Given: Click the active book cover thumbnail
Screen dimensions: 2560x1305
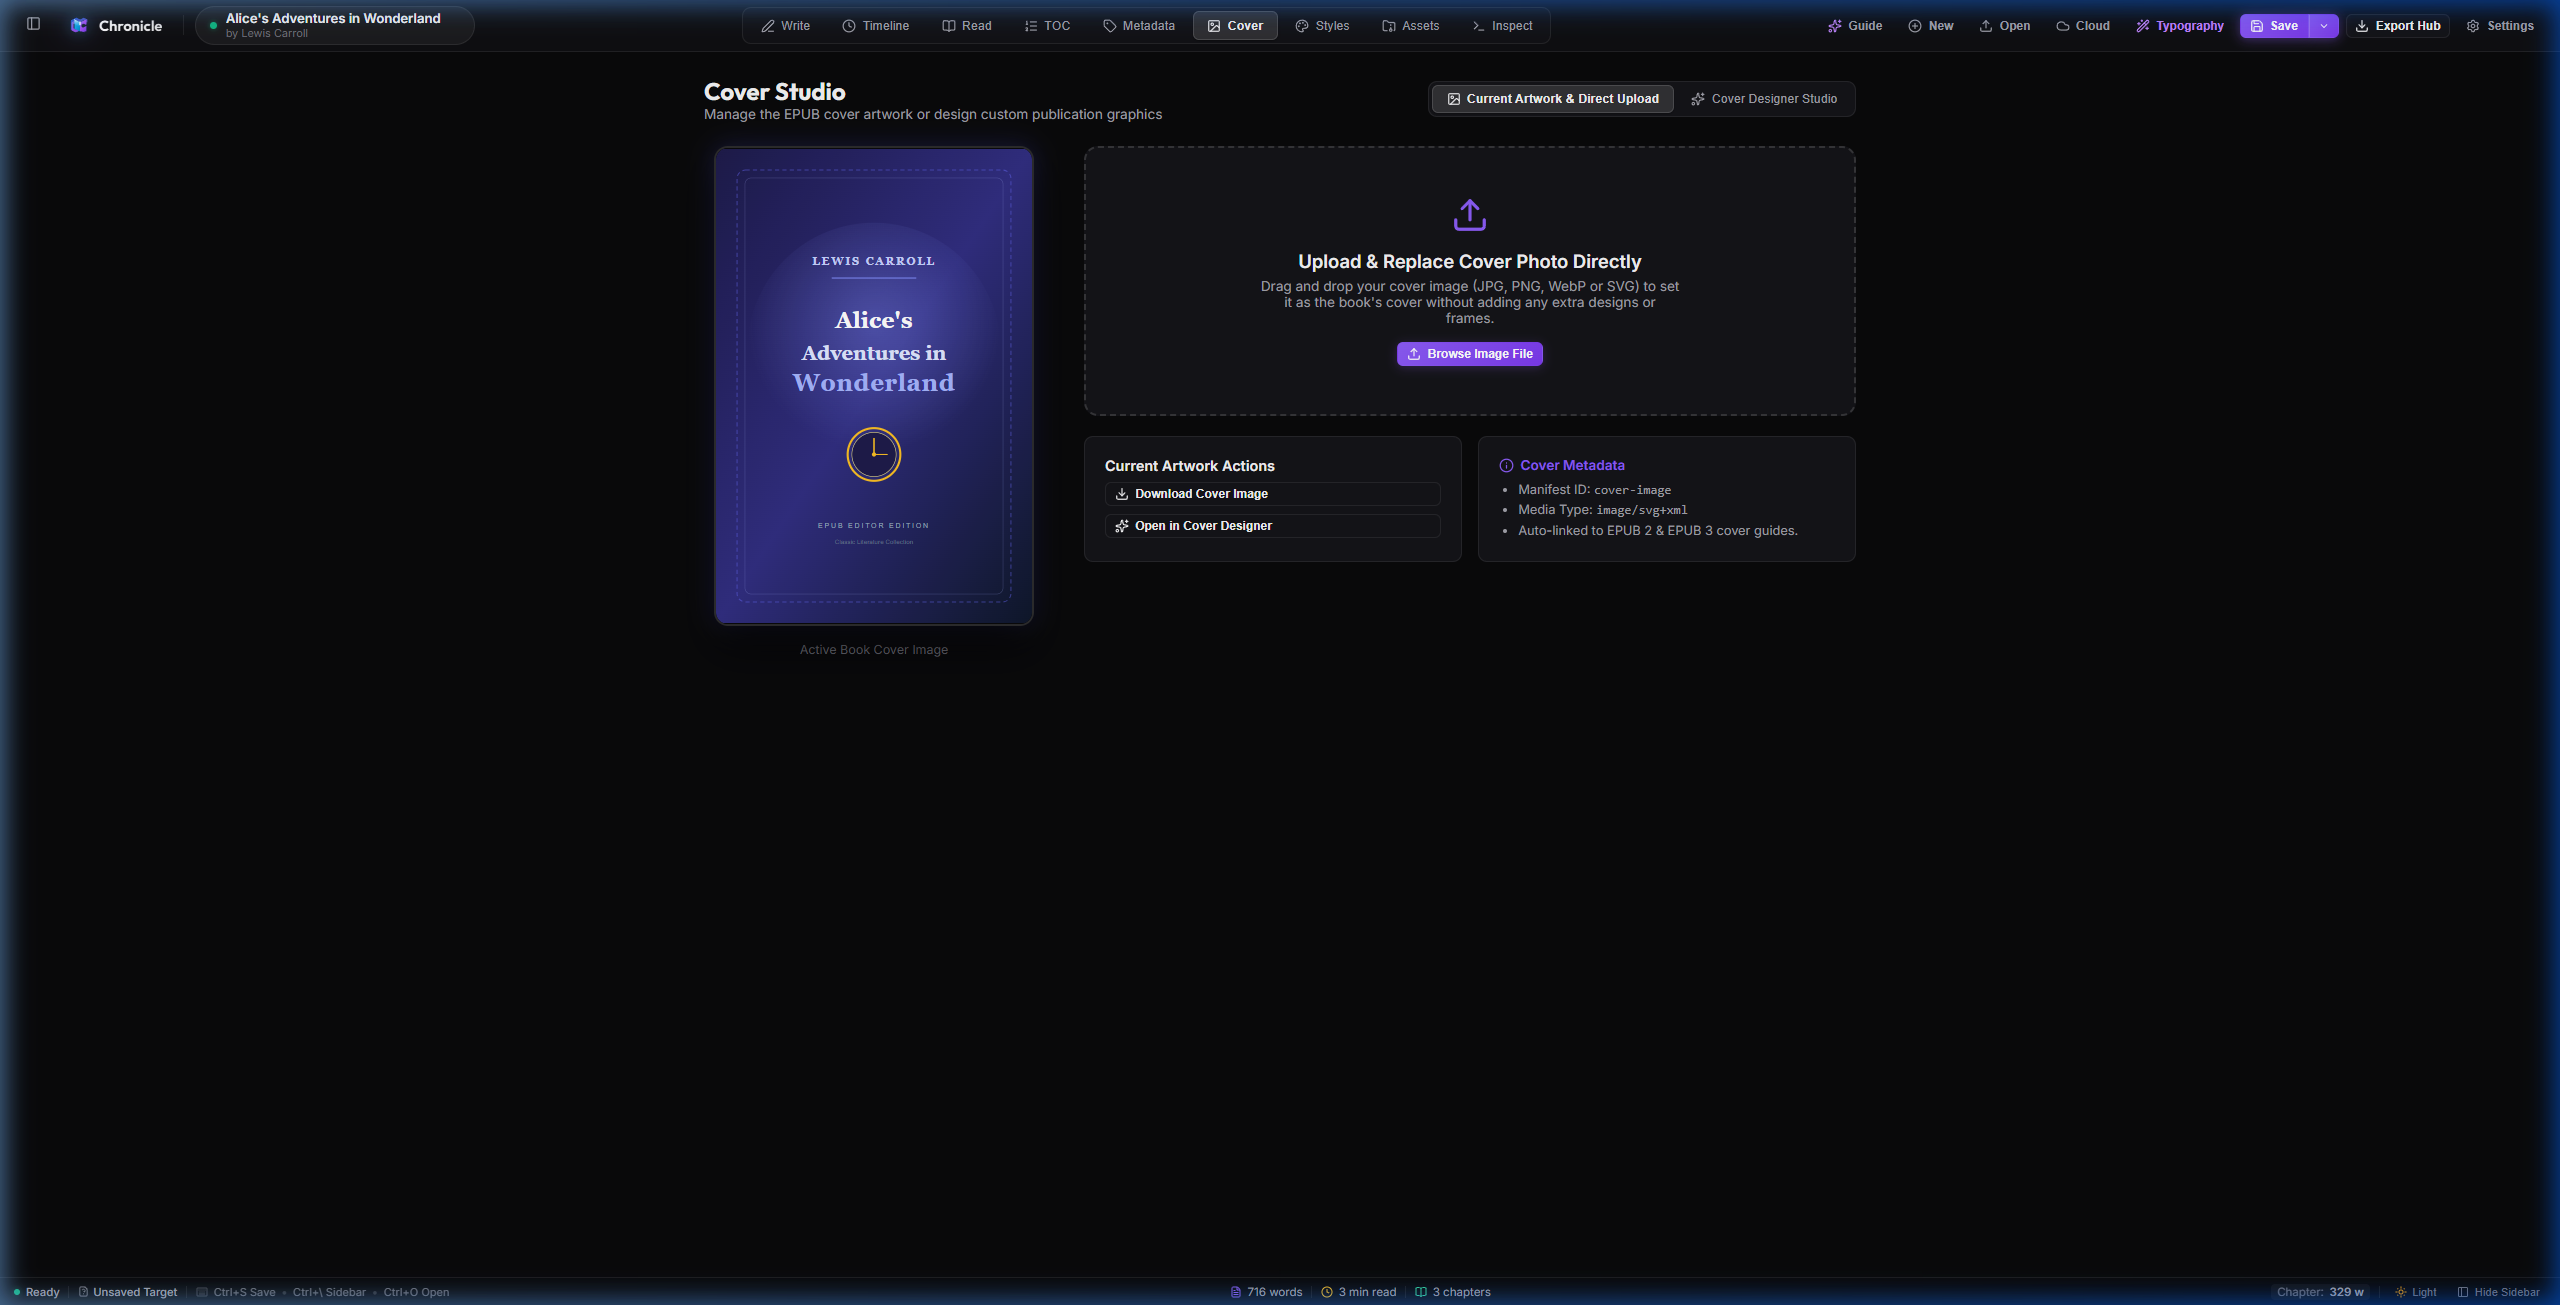Looking at the screenshot, I should tap(873, 386).
